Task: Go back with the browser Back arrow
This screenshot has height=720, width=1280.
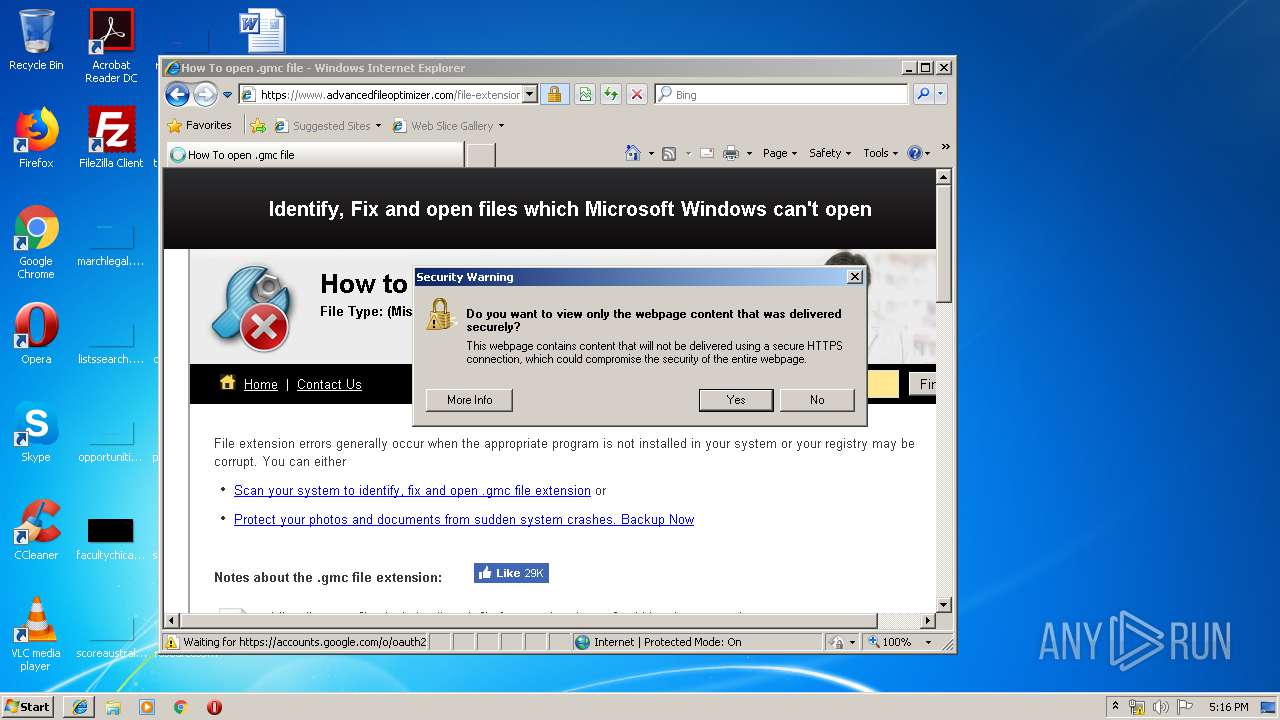Action: point(177,95)
